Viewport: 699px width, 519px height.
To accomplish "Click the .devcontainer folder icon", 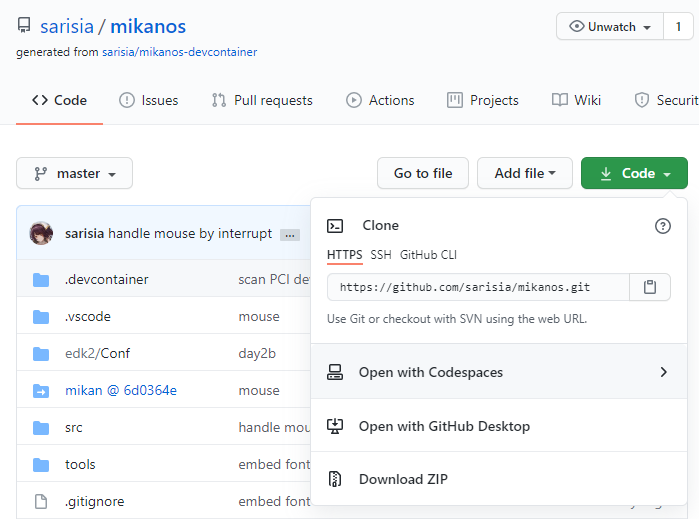I will pos(41,280).
